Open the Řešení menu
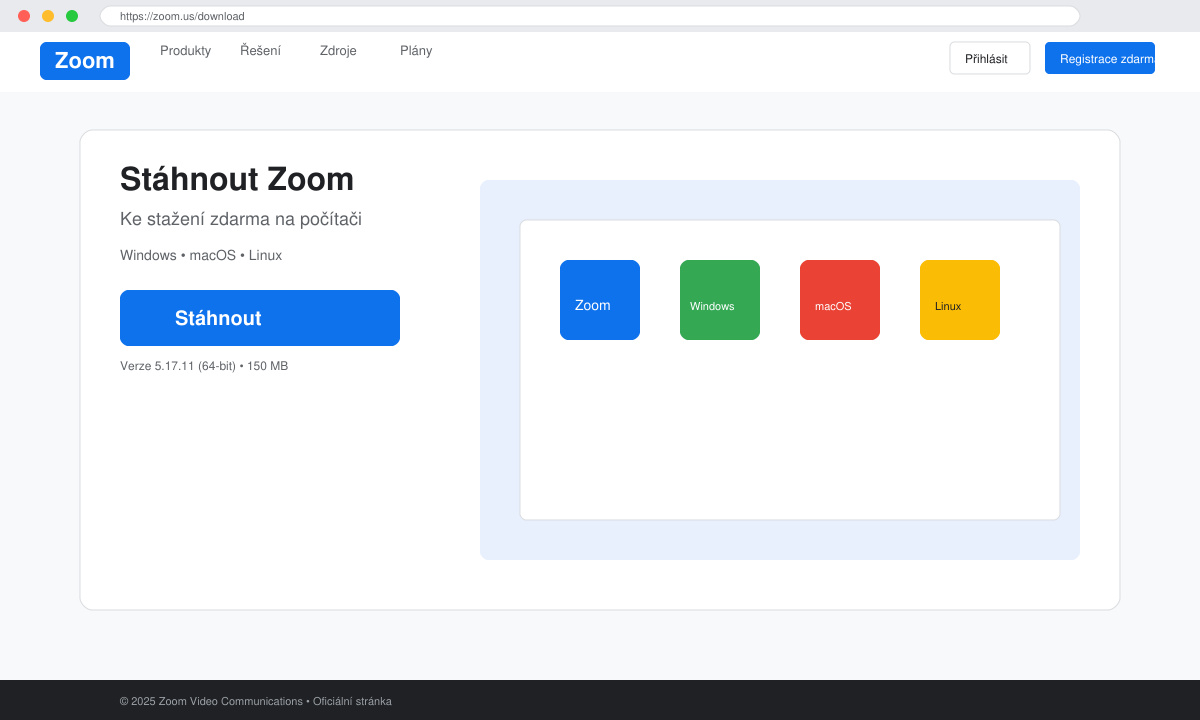The height and width of the screenshot is (720, 1200). point(260,51)
